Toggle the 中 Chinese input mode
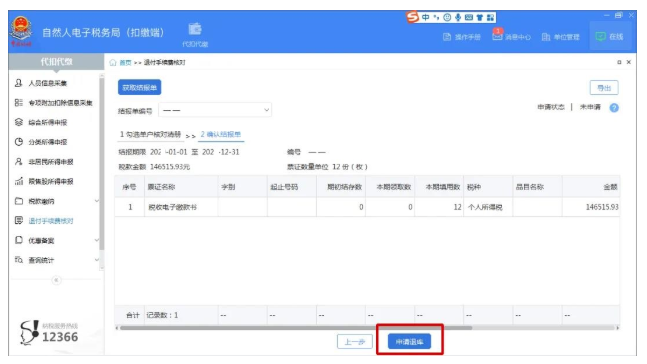 click(425, 17)
